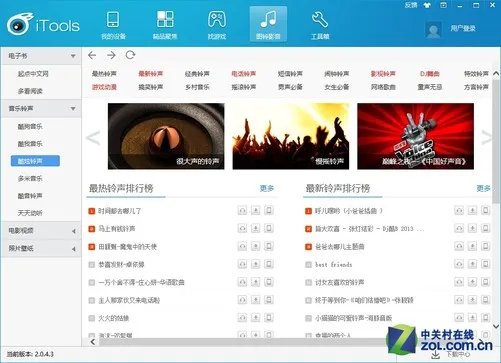The image size is (501, 363).
Task: Refresh the page with the circular arrow
Action: coord(130,55)
